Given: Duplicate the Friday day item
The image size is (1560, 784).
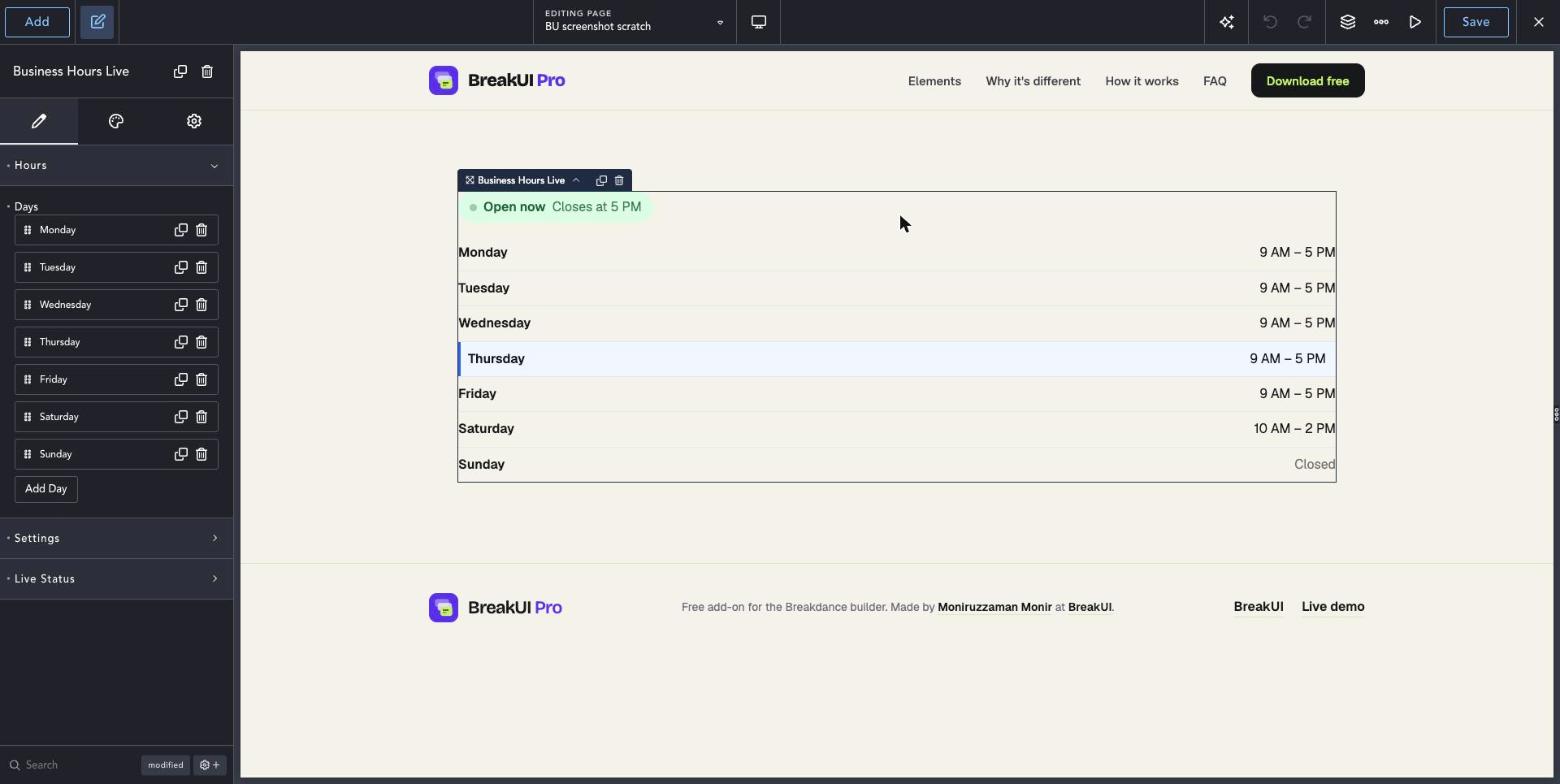Looking at the screenshot, I should [x=181, y=379].
